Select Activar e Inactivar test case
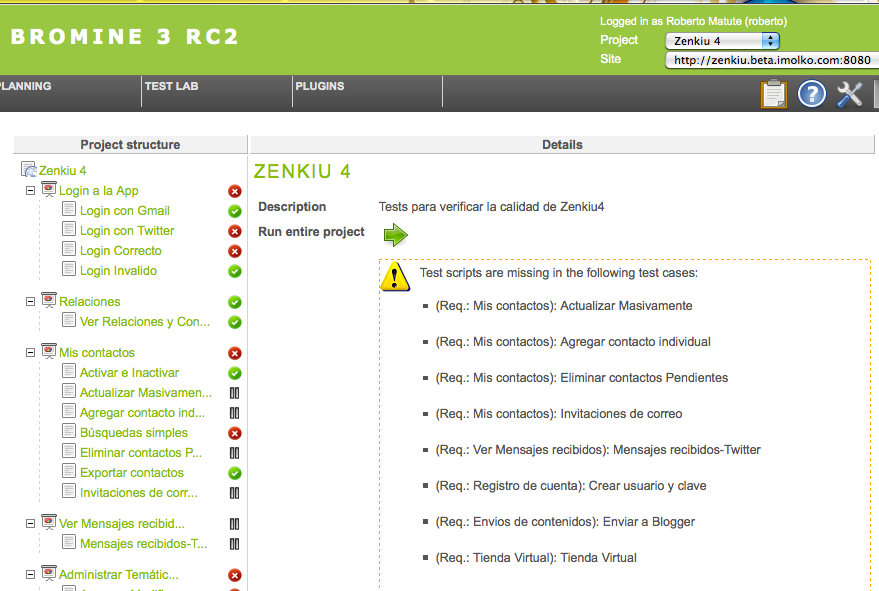Screen dimensions: 879x591 pos(129,373)
